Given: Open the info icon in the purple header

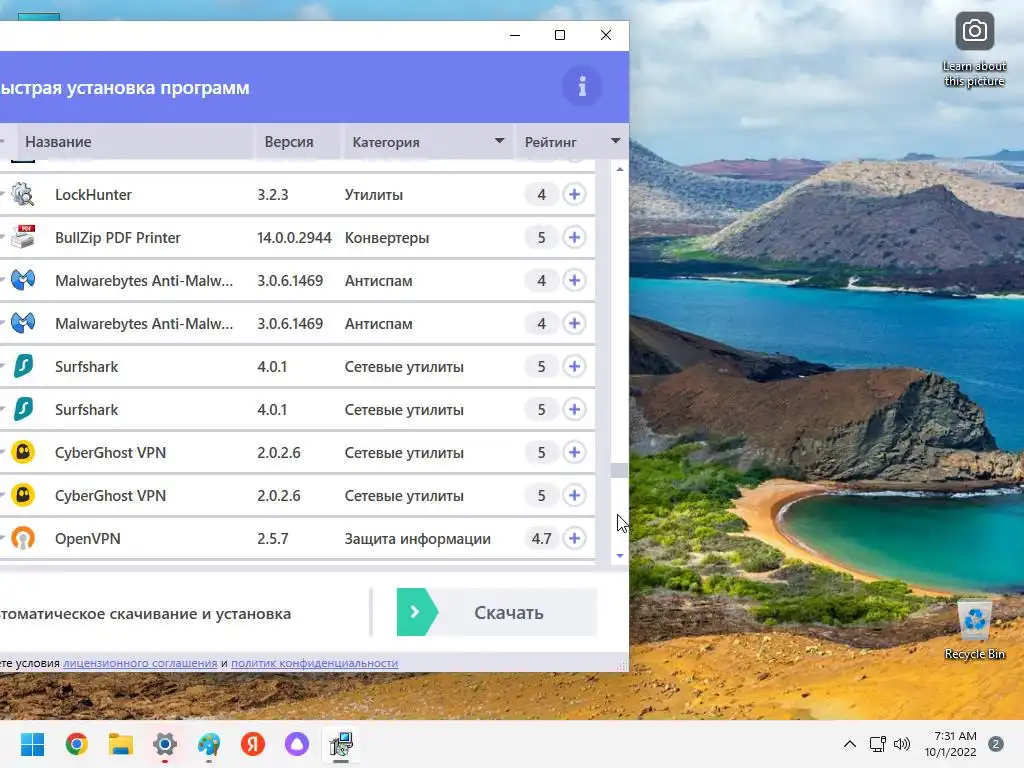Looking at the screenshot, I should [582, 86].
